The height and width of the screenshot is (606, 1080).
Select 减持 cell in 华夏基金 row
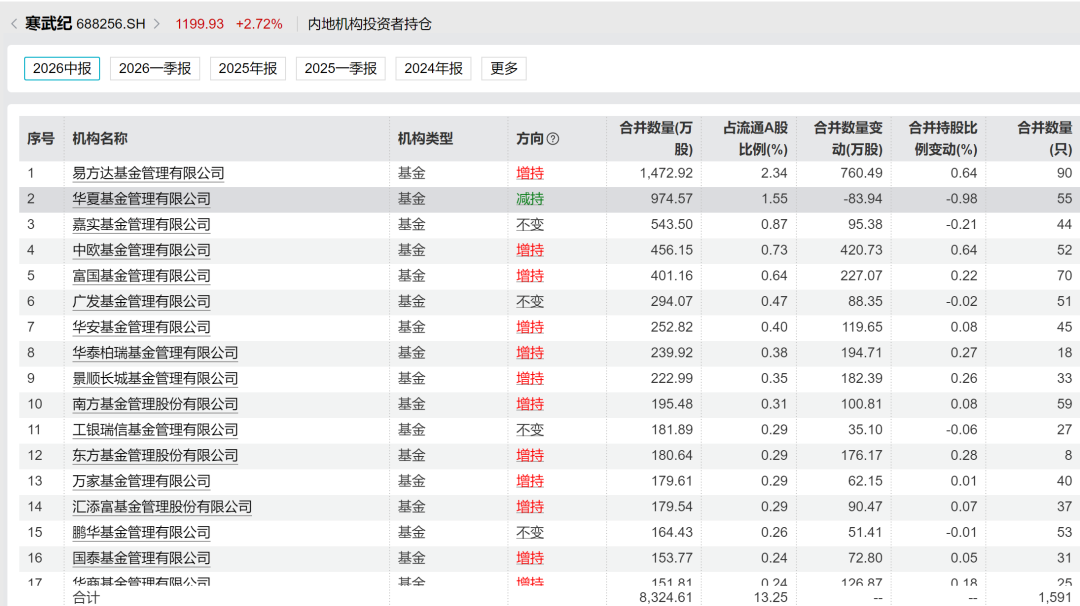(530, 199)
